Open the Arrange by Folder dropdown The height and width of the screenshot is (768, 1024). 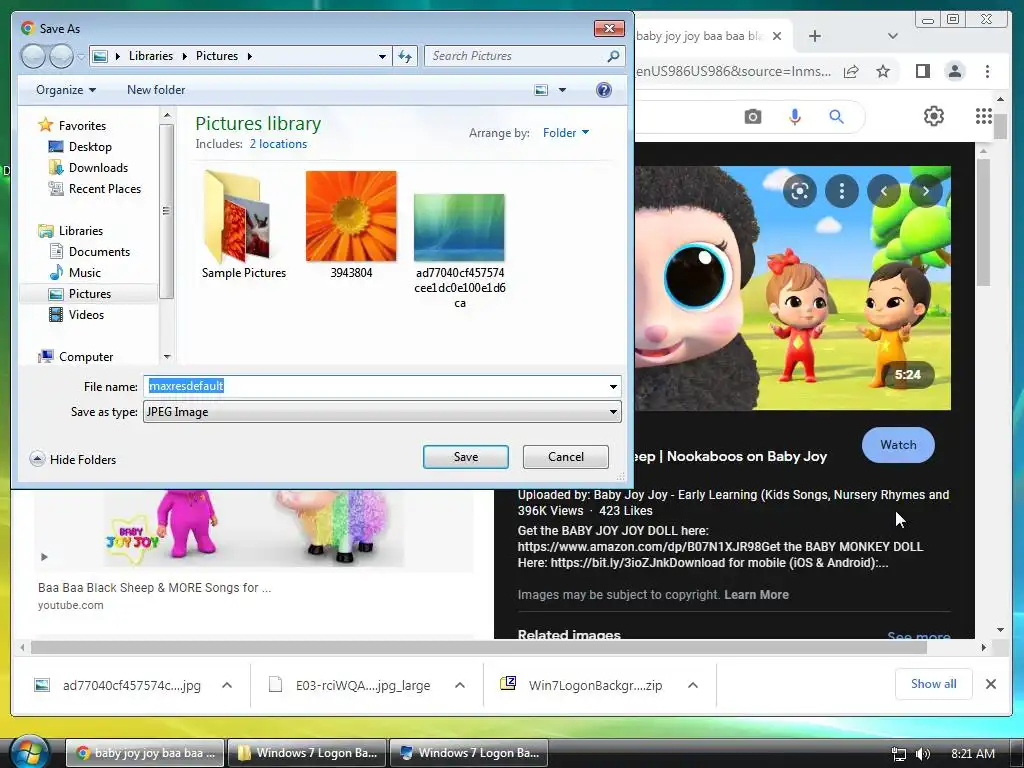click(566, 133)
